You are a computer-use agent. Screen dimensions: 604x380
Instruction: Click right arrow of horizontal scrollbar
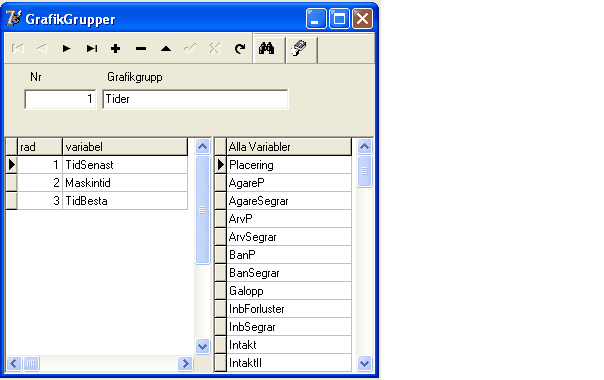pyautogui.click(x=185, y=363)
